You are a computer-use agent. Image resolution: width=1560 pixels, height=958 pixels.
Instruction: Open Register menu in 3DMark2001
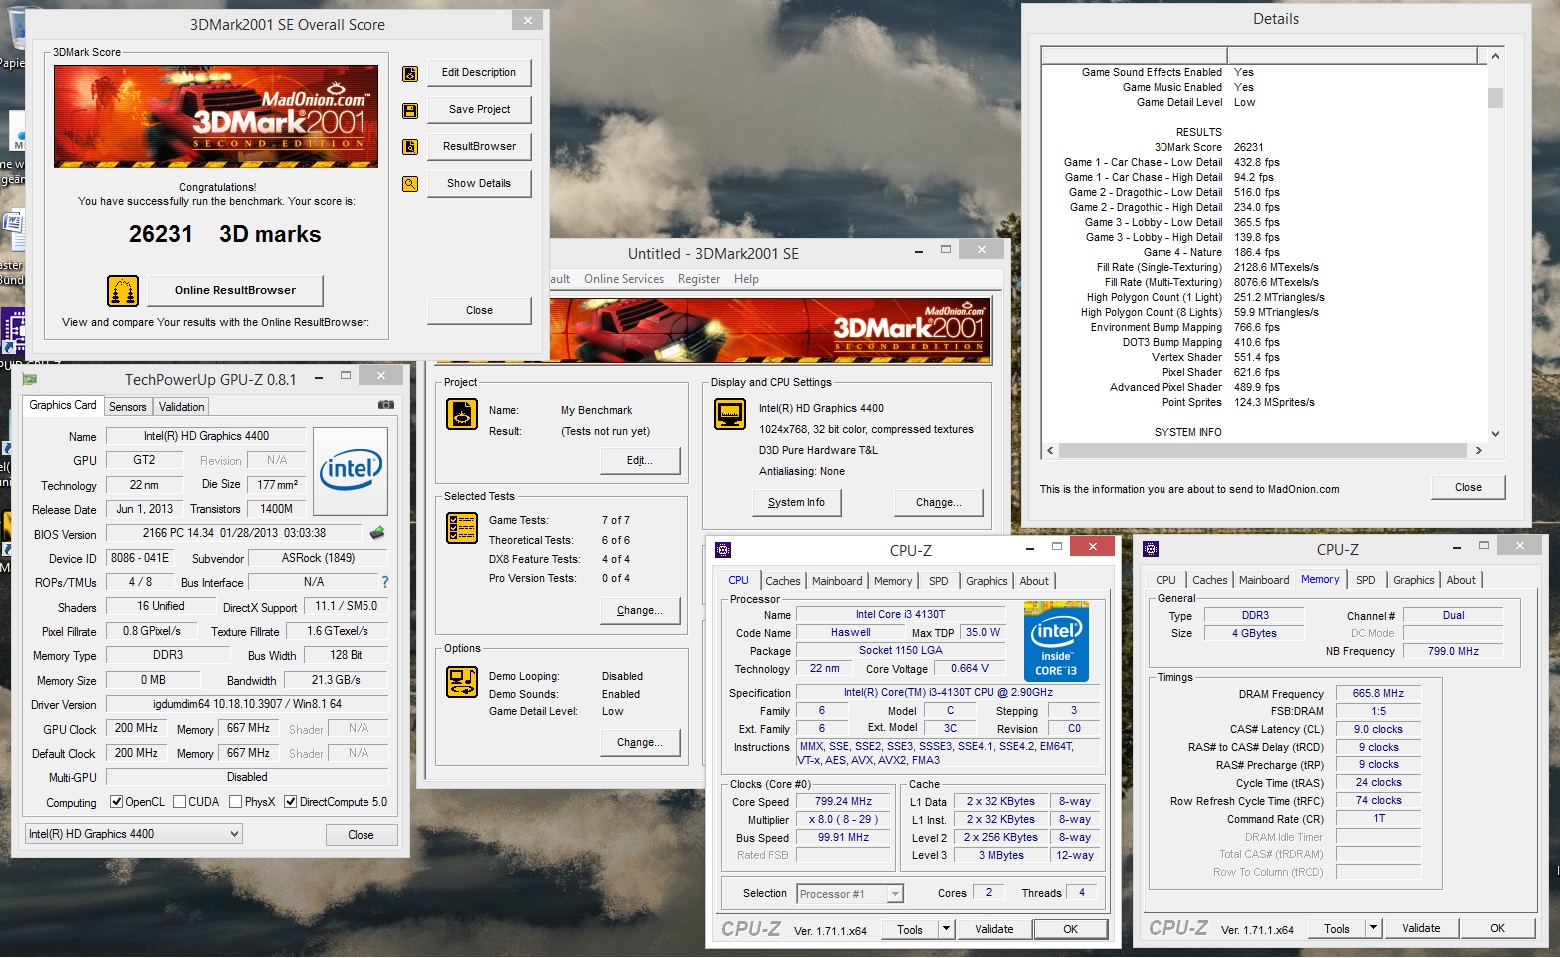pos(699,279)
